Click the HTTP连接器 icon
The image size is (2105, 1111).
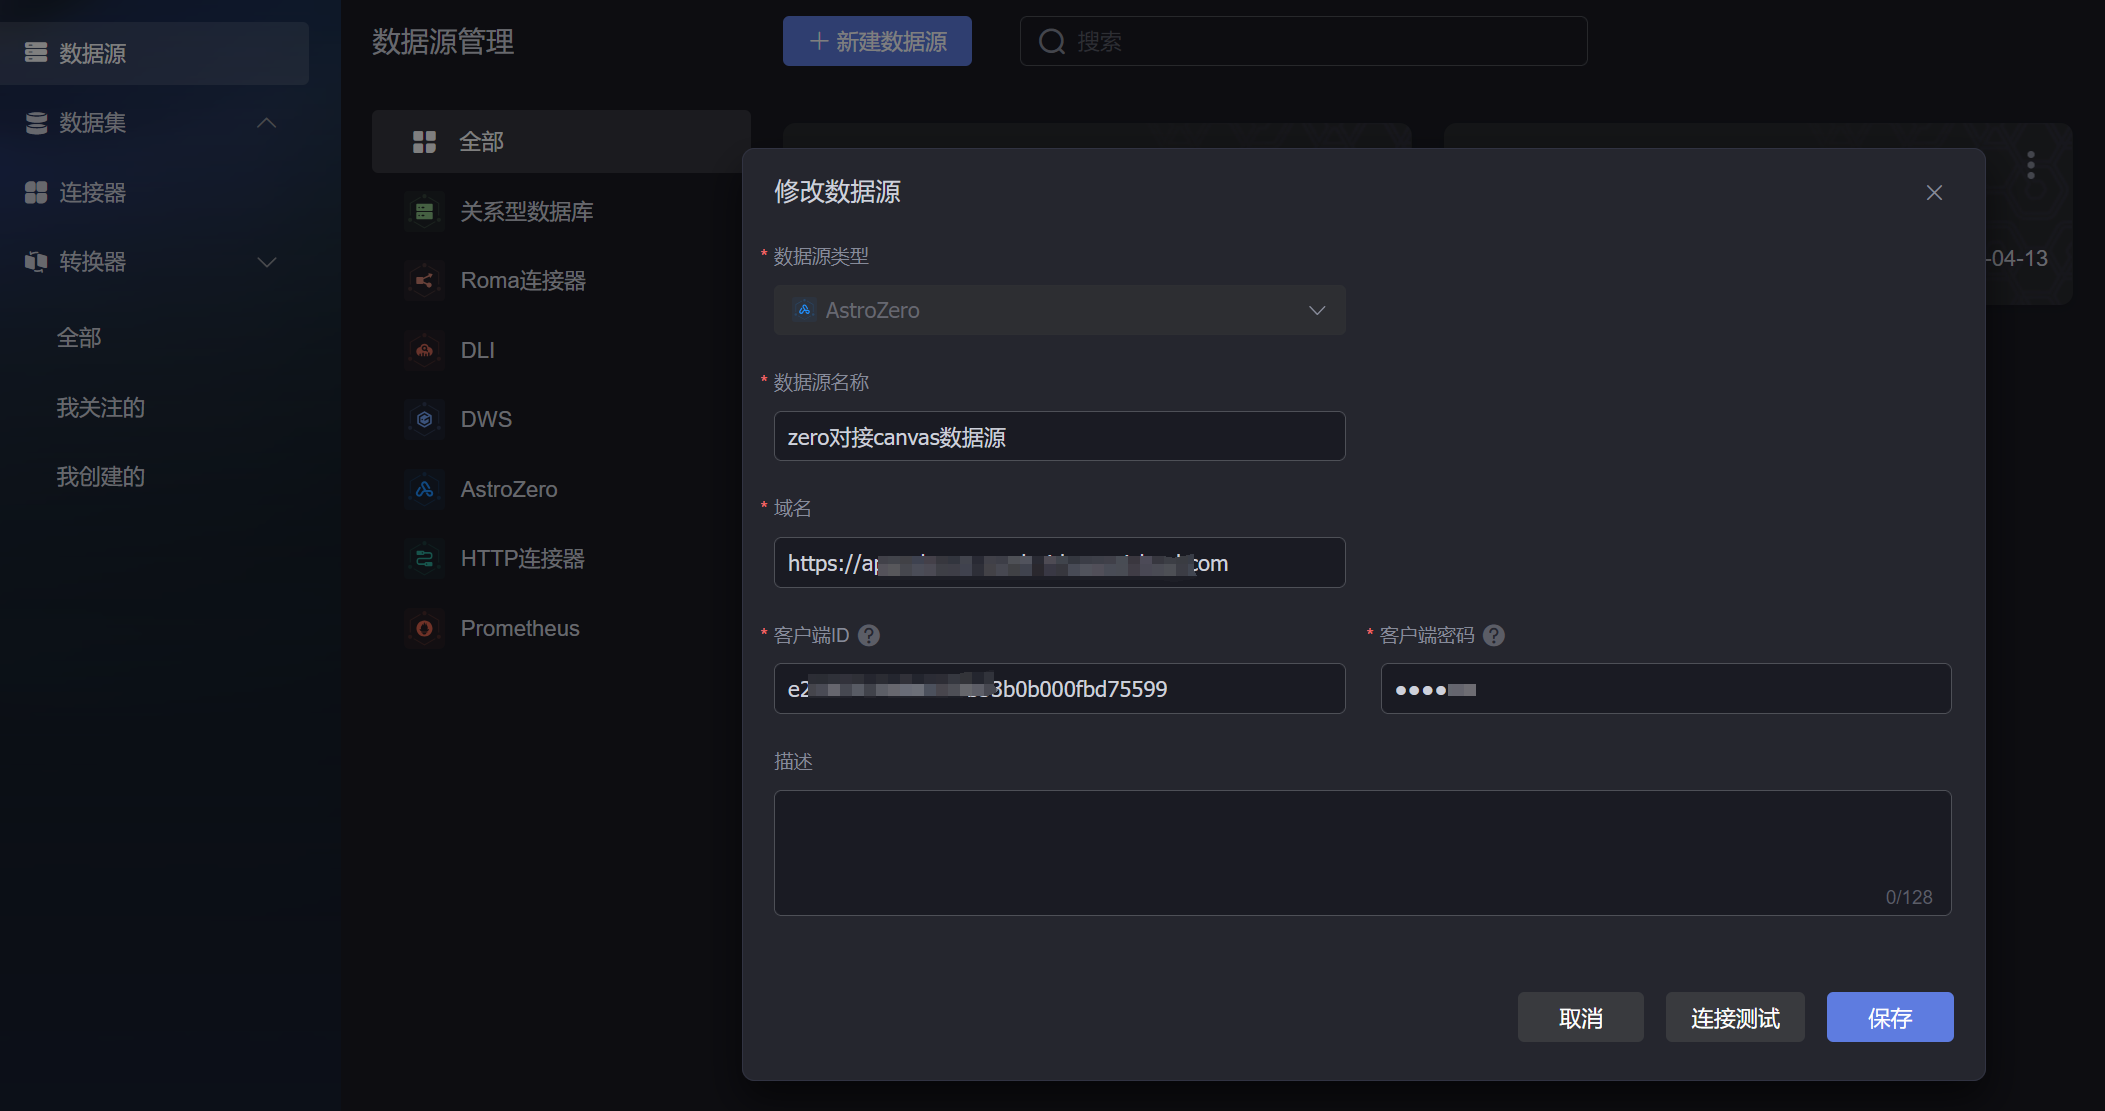pyautogui.click(x=424, y=558)
